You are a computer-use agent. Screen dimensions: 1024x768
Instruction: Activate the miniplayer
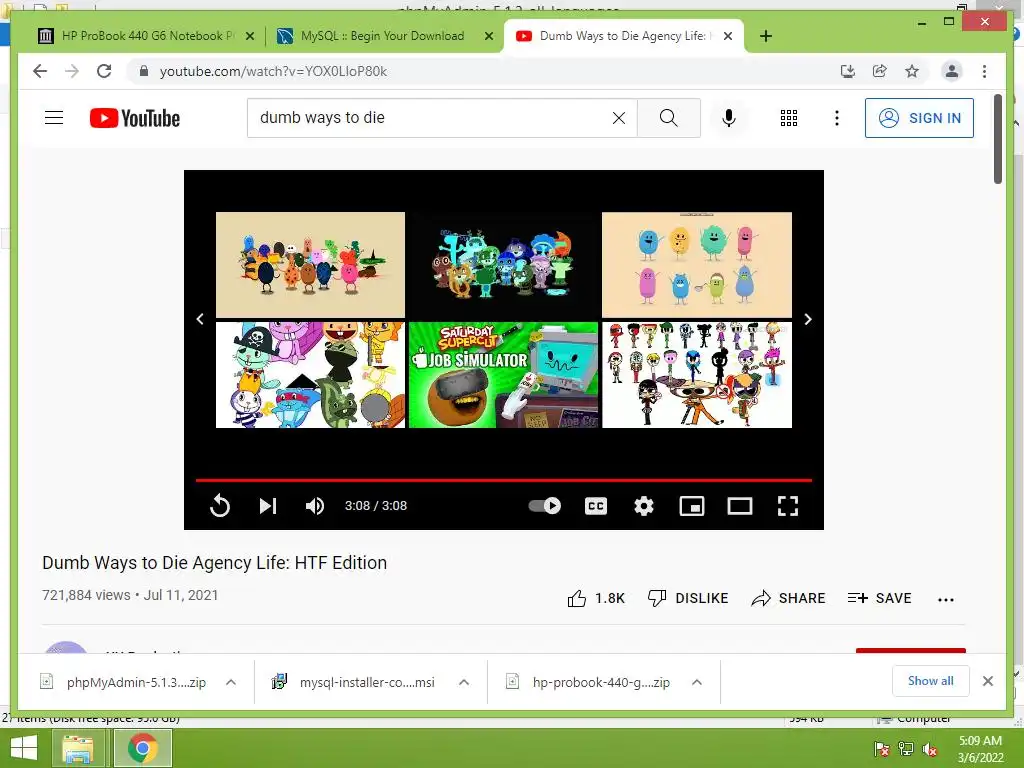click(692, 505)
